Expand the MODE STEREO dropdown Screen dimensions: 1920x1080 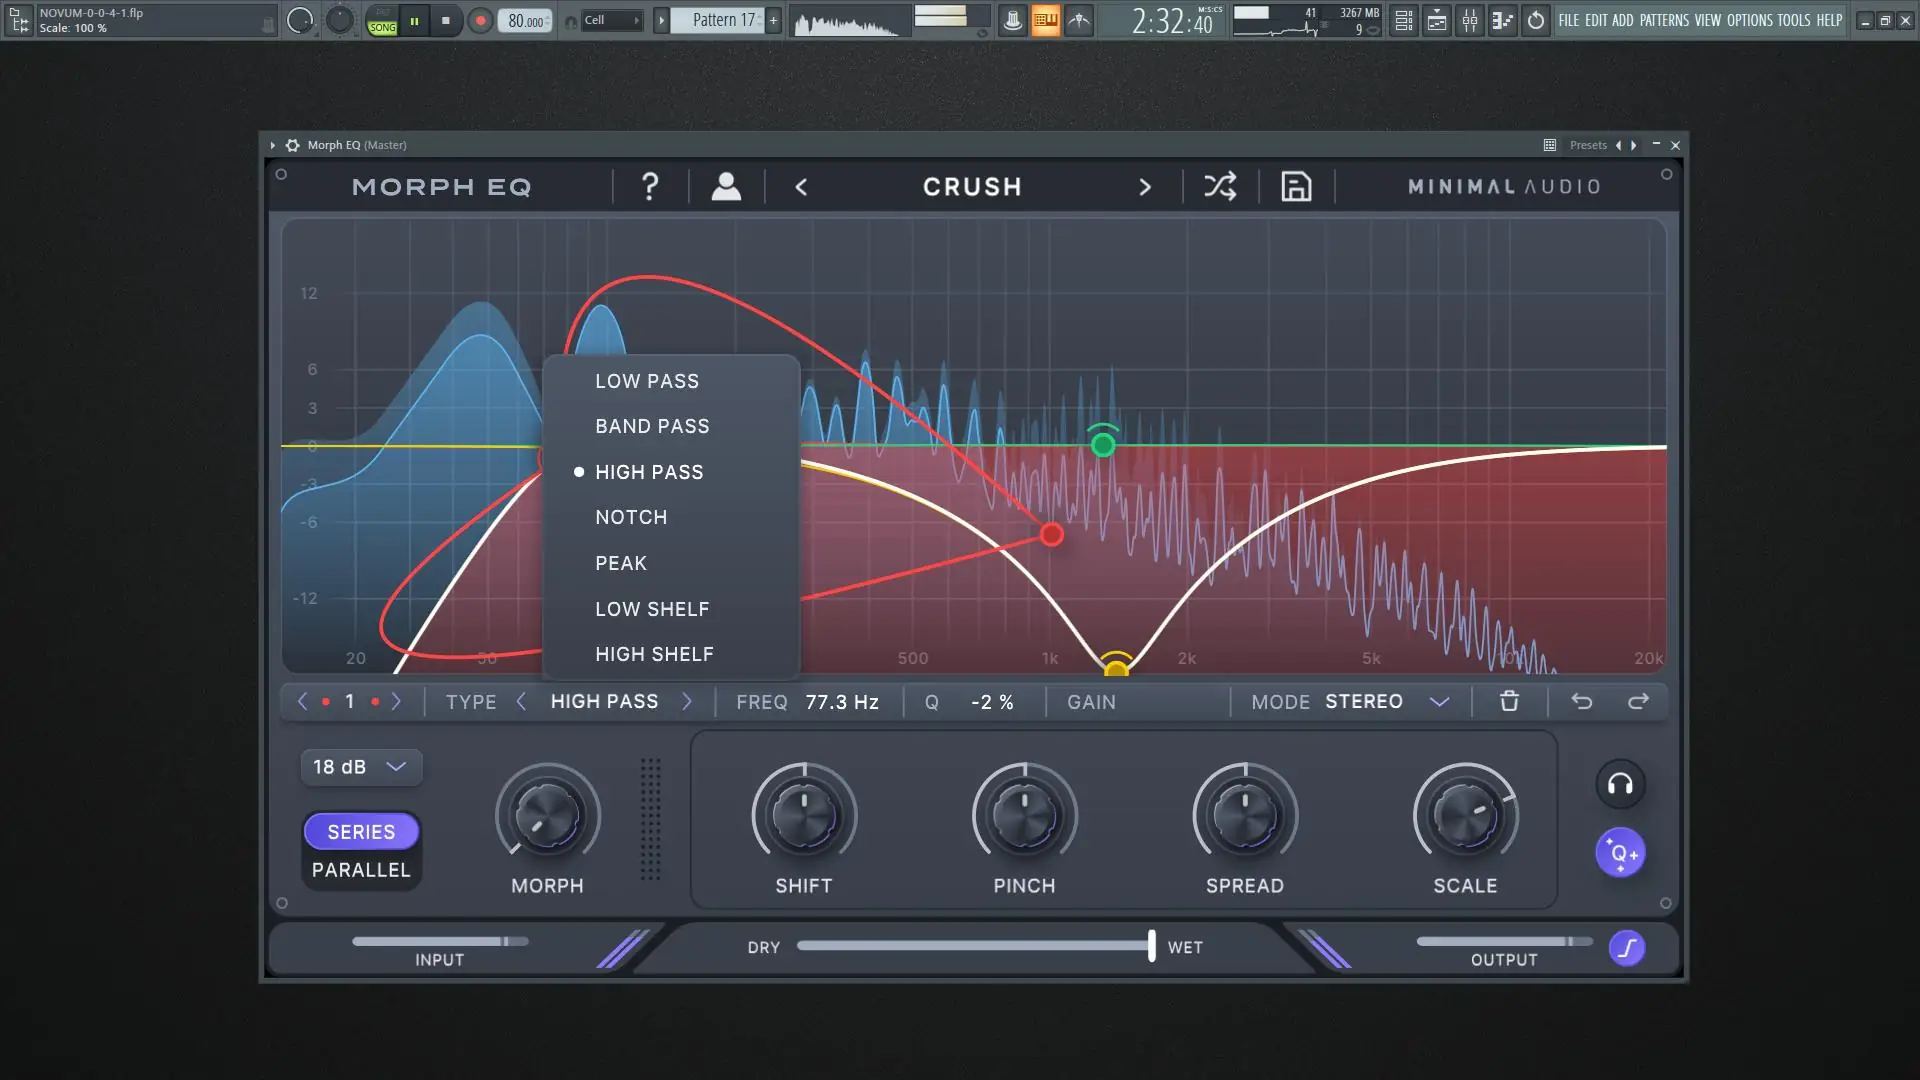pyautogui.click(x=1439, y=702)
